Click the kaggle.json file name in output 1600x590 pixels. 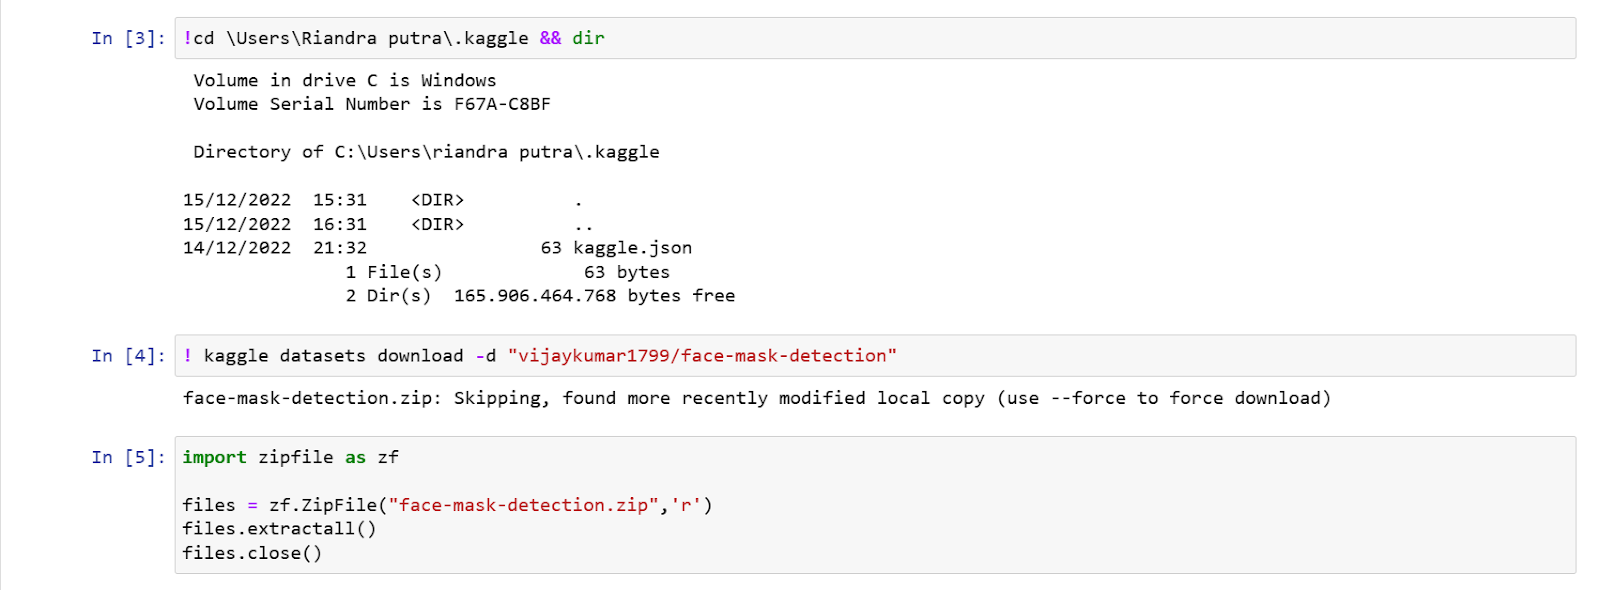[632, 248]
